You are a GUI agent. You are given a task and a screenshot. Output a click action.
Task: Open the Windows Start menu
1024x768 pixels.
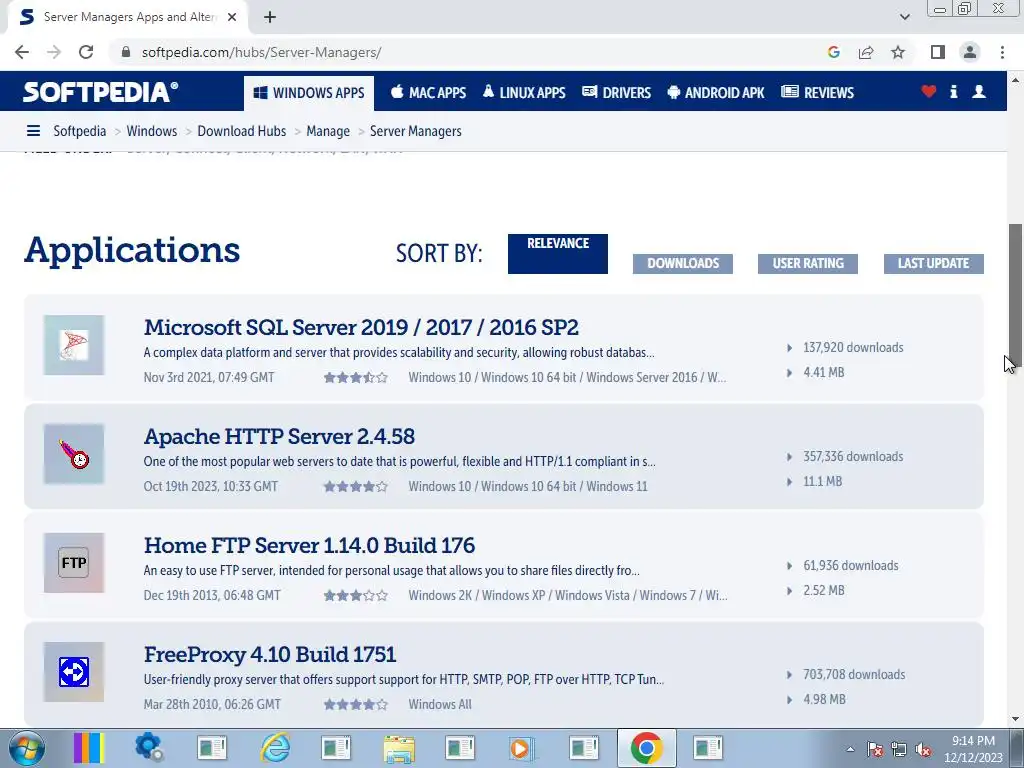tap(25, 748)
